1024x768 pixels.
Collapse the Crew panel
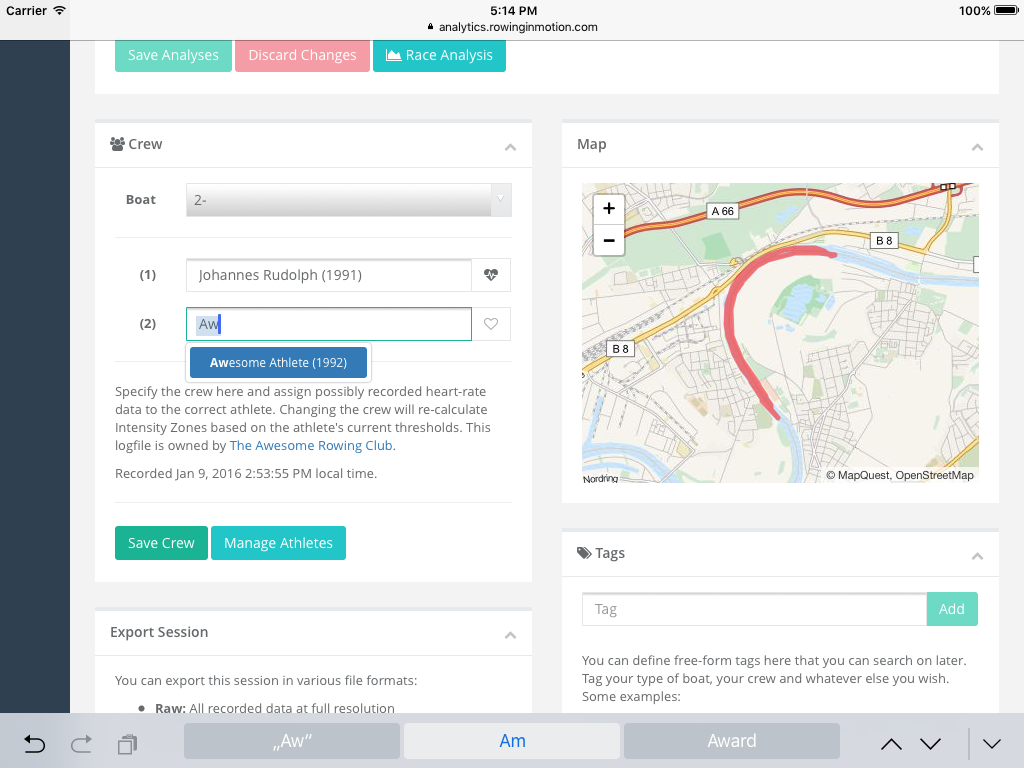coord(510,147)
